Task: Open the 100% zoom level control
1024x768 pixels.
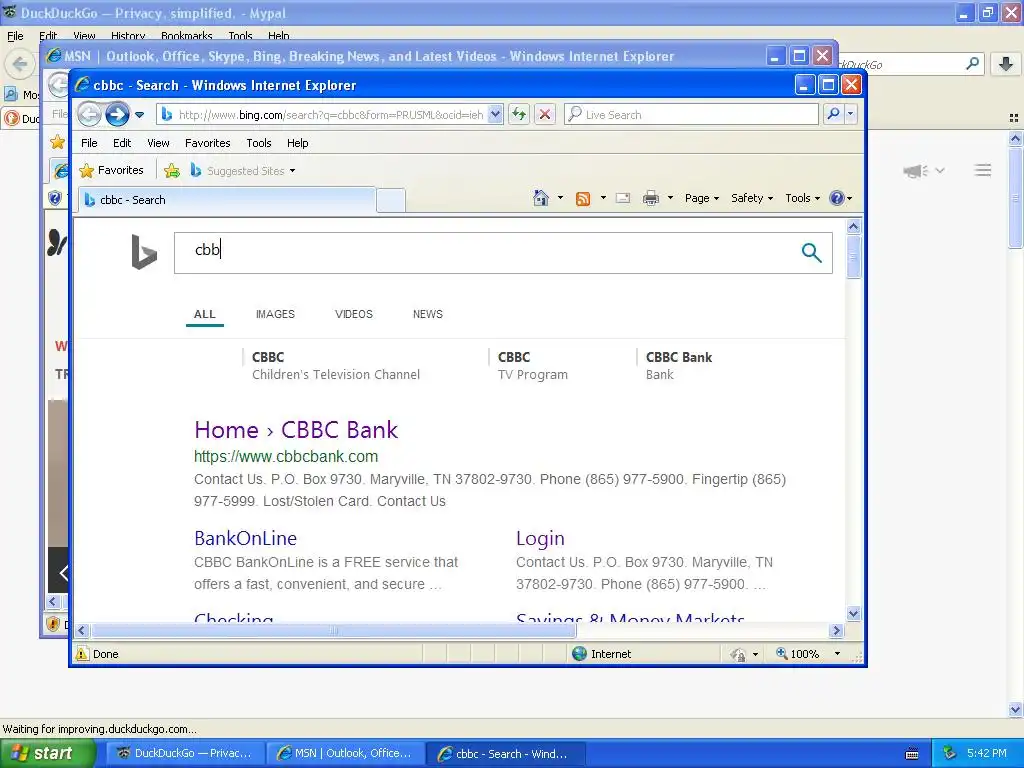Action: point(797,654)
